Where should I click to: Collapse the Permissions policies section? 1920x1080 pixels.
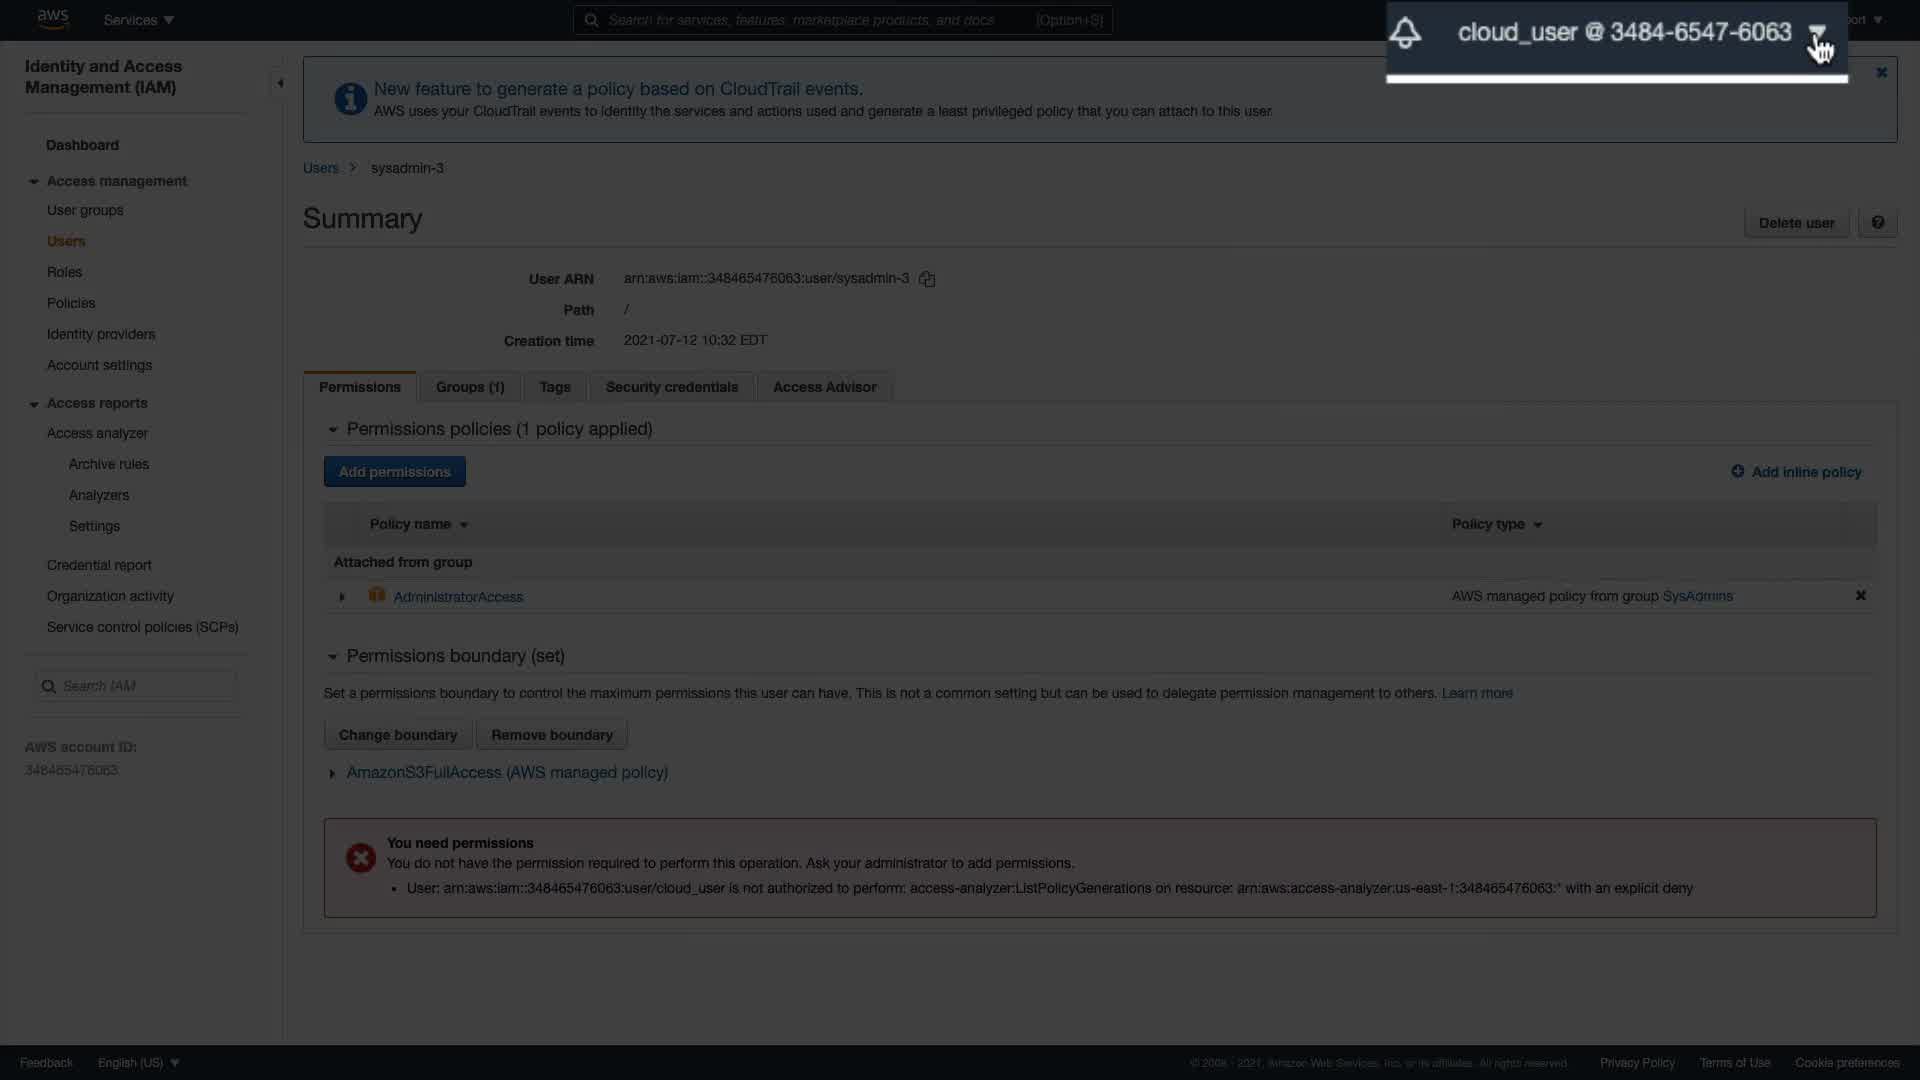click(333, 430)
